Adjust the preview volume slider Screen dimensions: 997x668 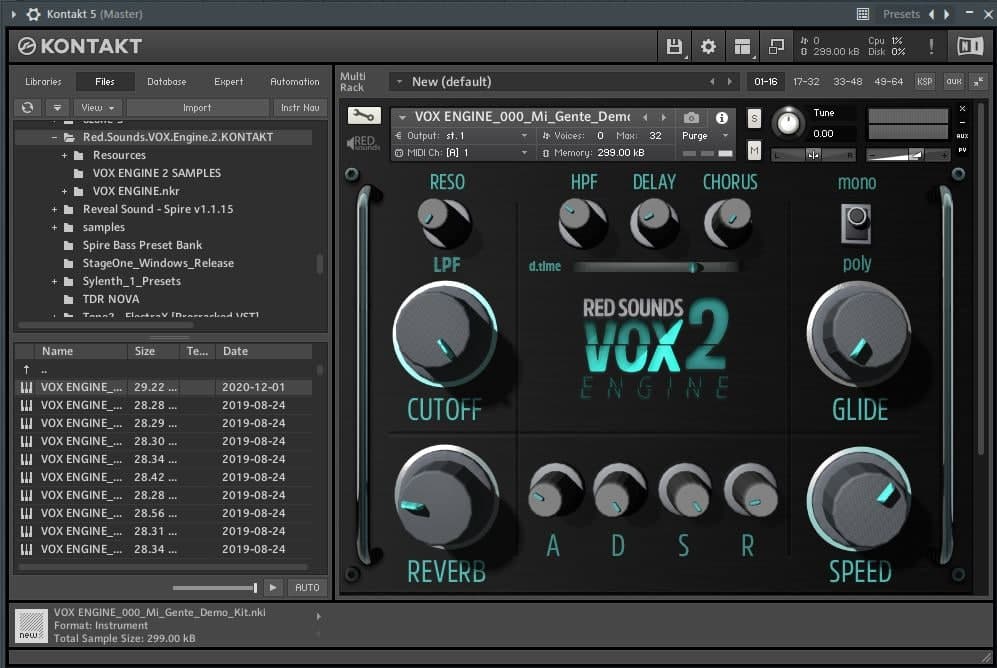215,588
